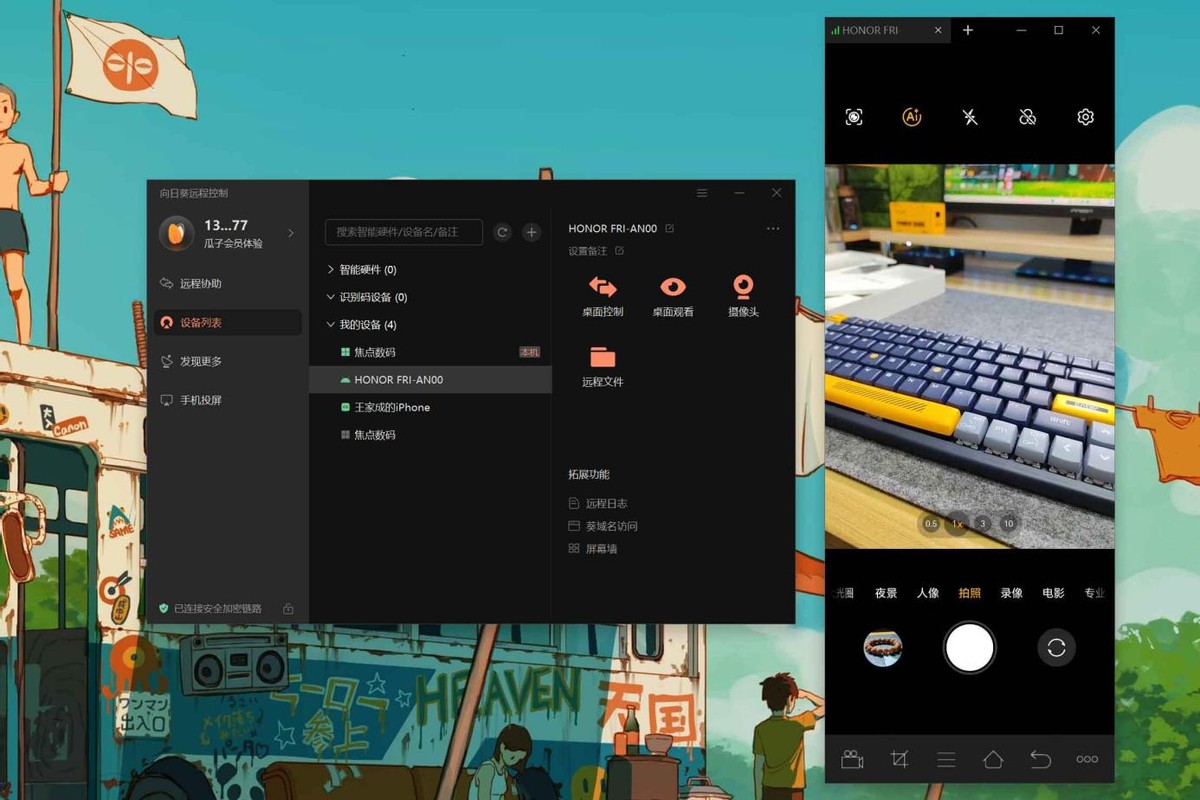Click the refresh device list icon

tap(503, 232)
